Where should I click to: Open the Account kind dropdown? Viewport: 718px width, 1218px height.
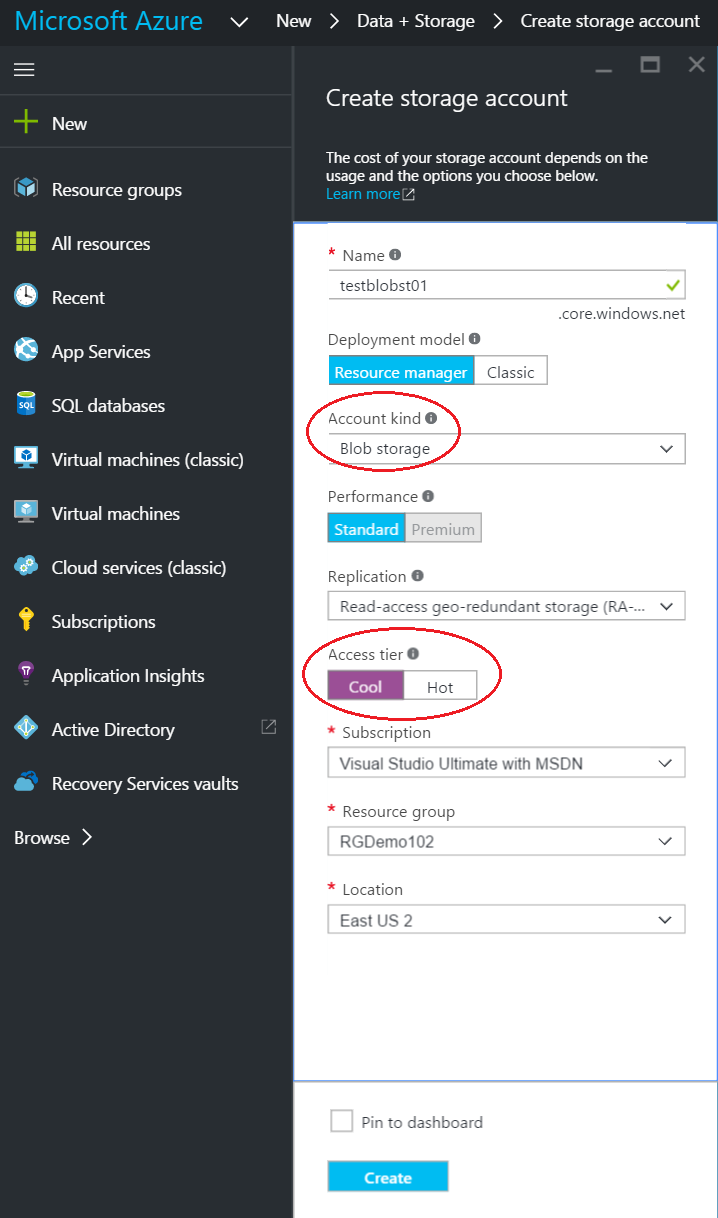pos(506,449)
